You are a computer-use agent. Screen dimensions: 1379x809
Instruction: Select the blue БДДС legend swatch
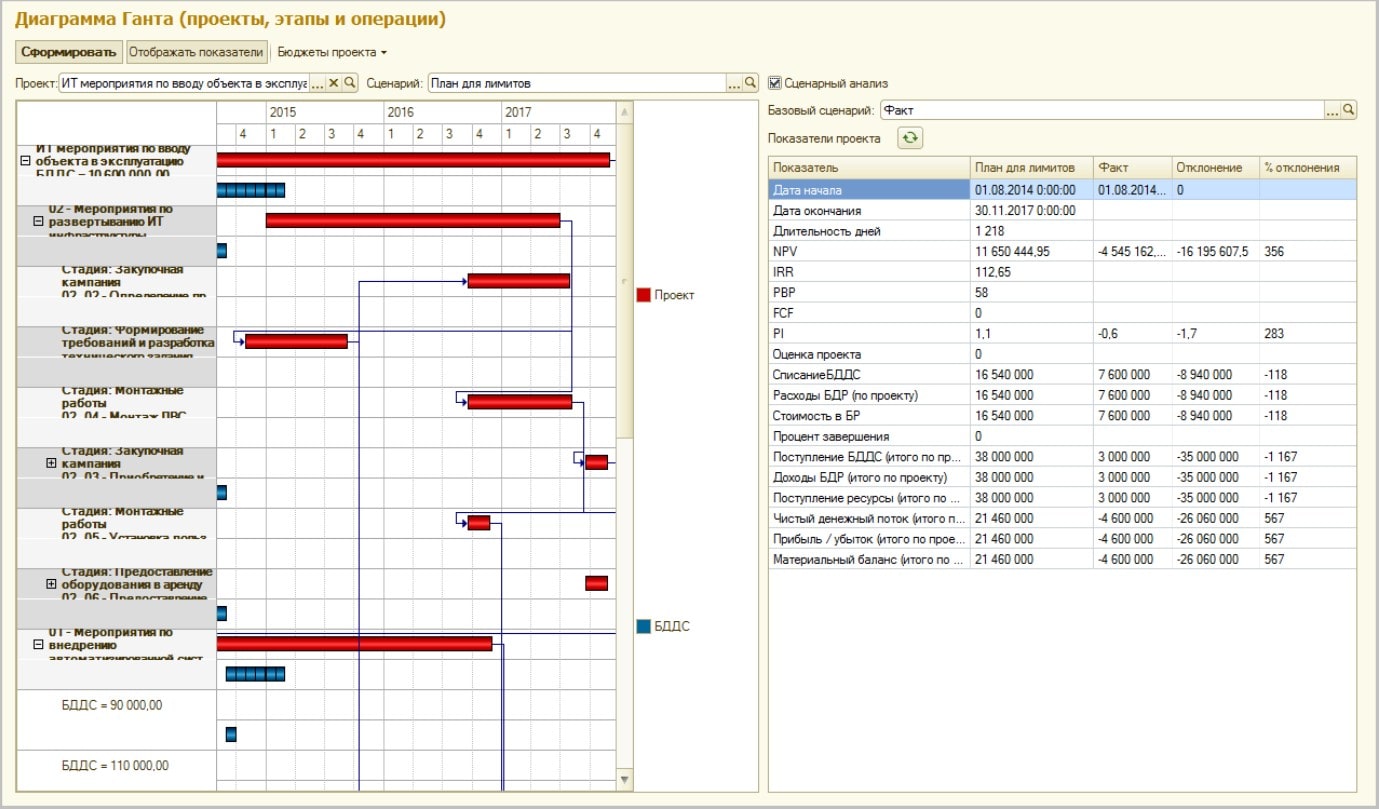pos(644,627)
